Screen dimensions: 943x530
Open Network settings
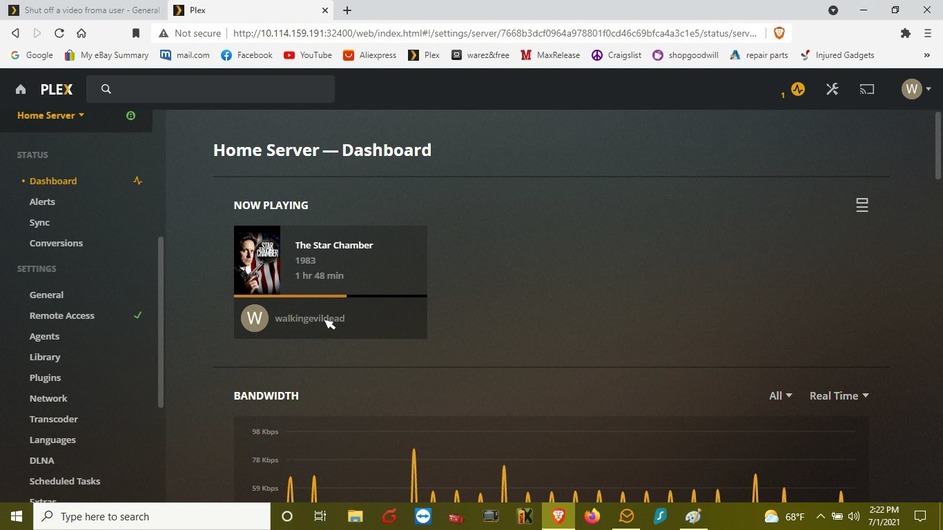coord(48,398)
